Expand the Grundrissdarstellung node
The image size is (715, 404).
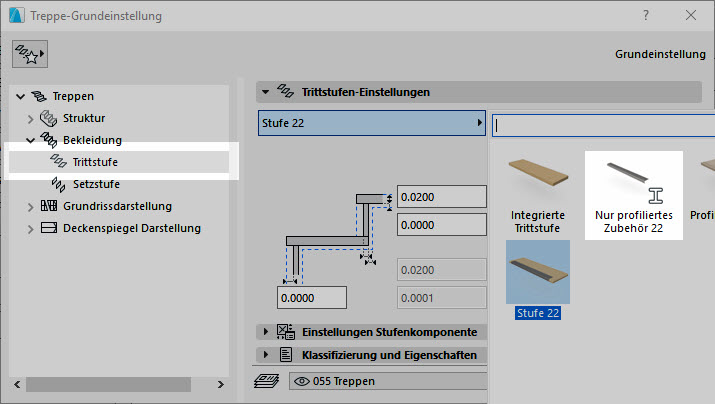pyautogui.click(x=31, y=207)
